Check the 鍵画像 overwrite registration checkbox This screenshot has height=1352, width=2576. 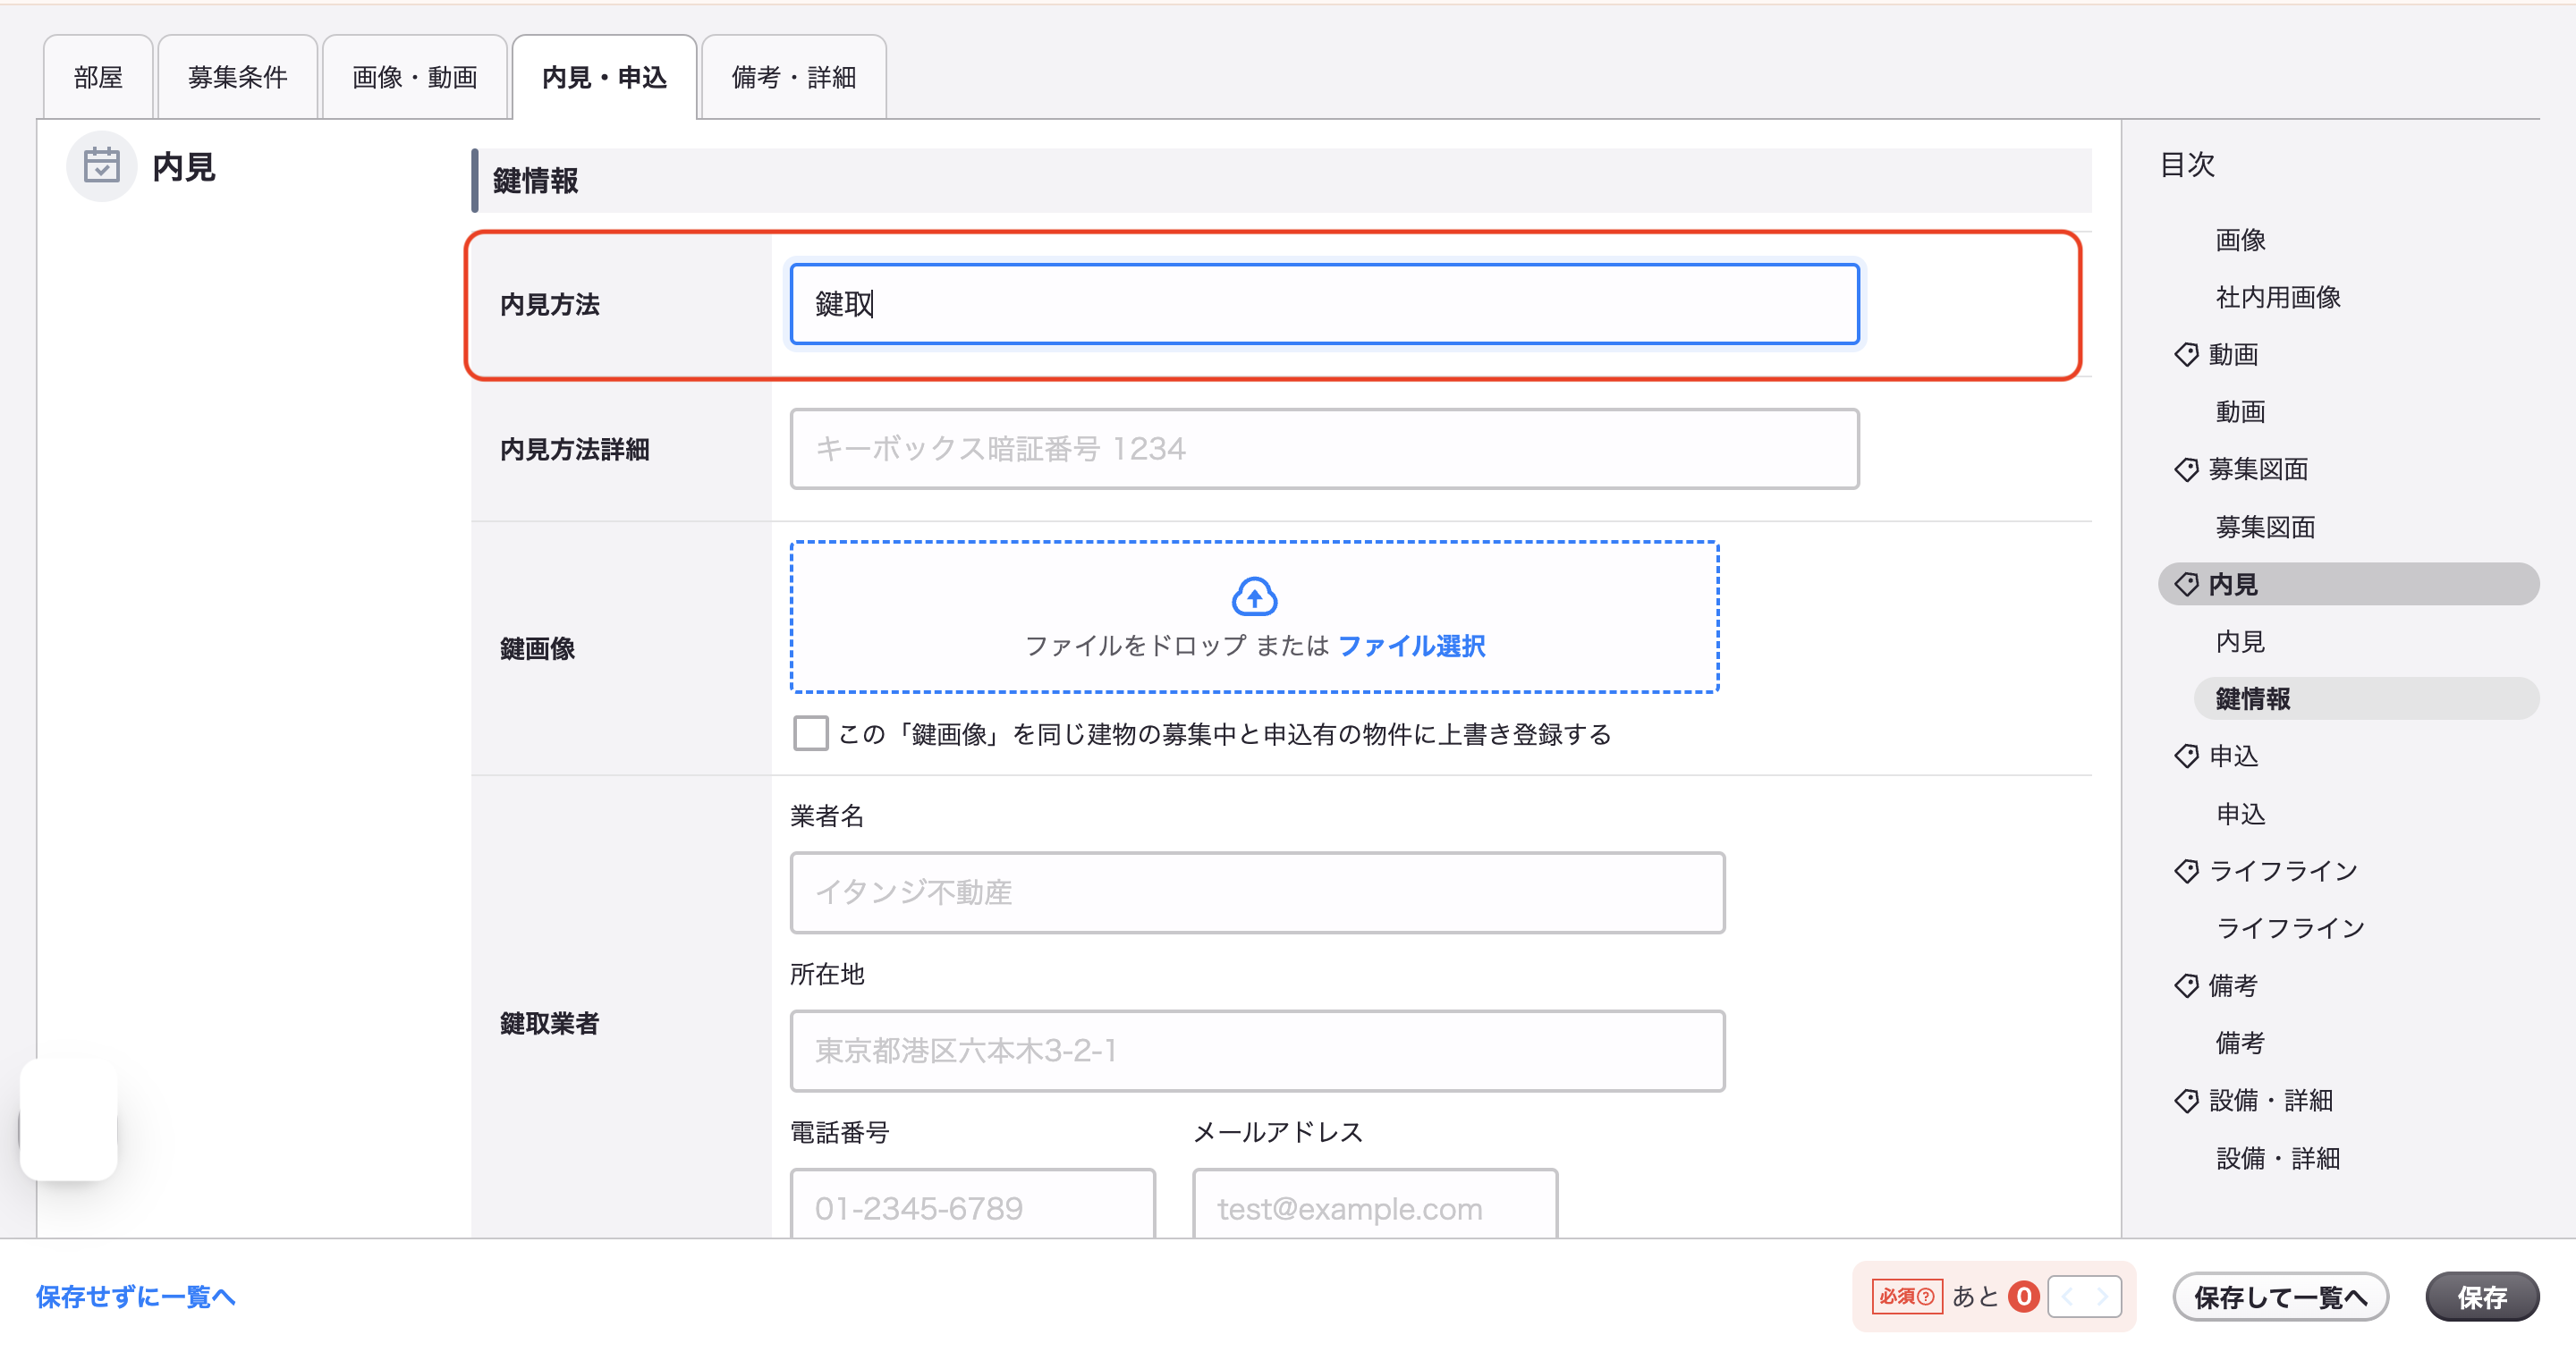(810, 733)
